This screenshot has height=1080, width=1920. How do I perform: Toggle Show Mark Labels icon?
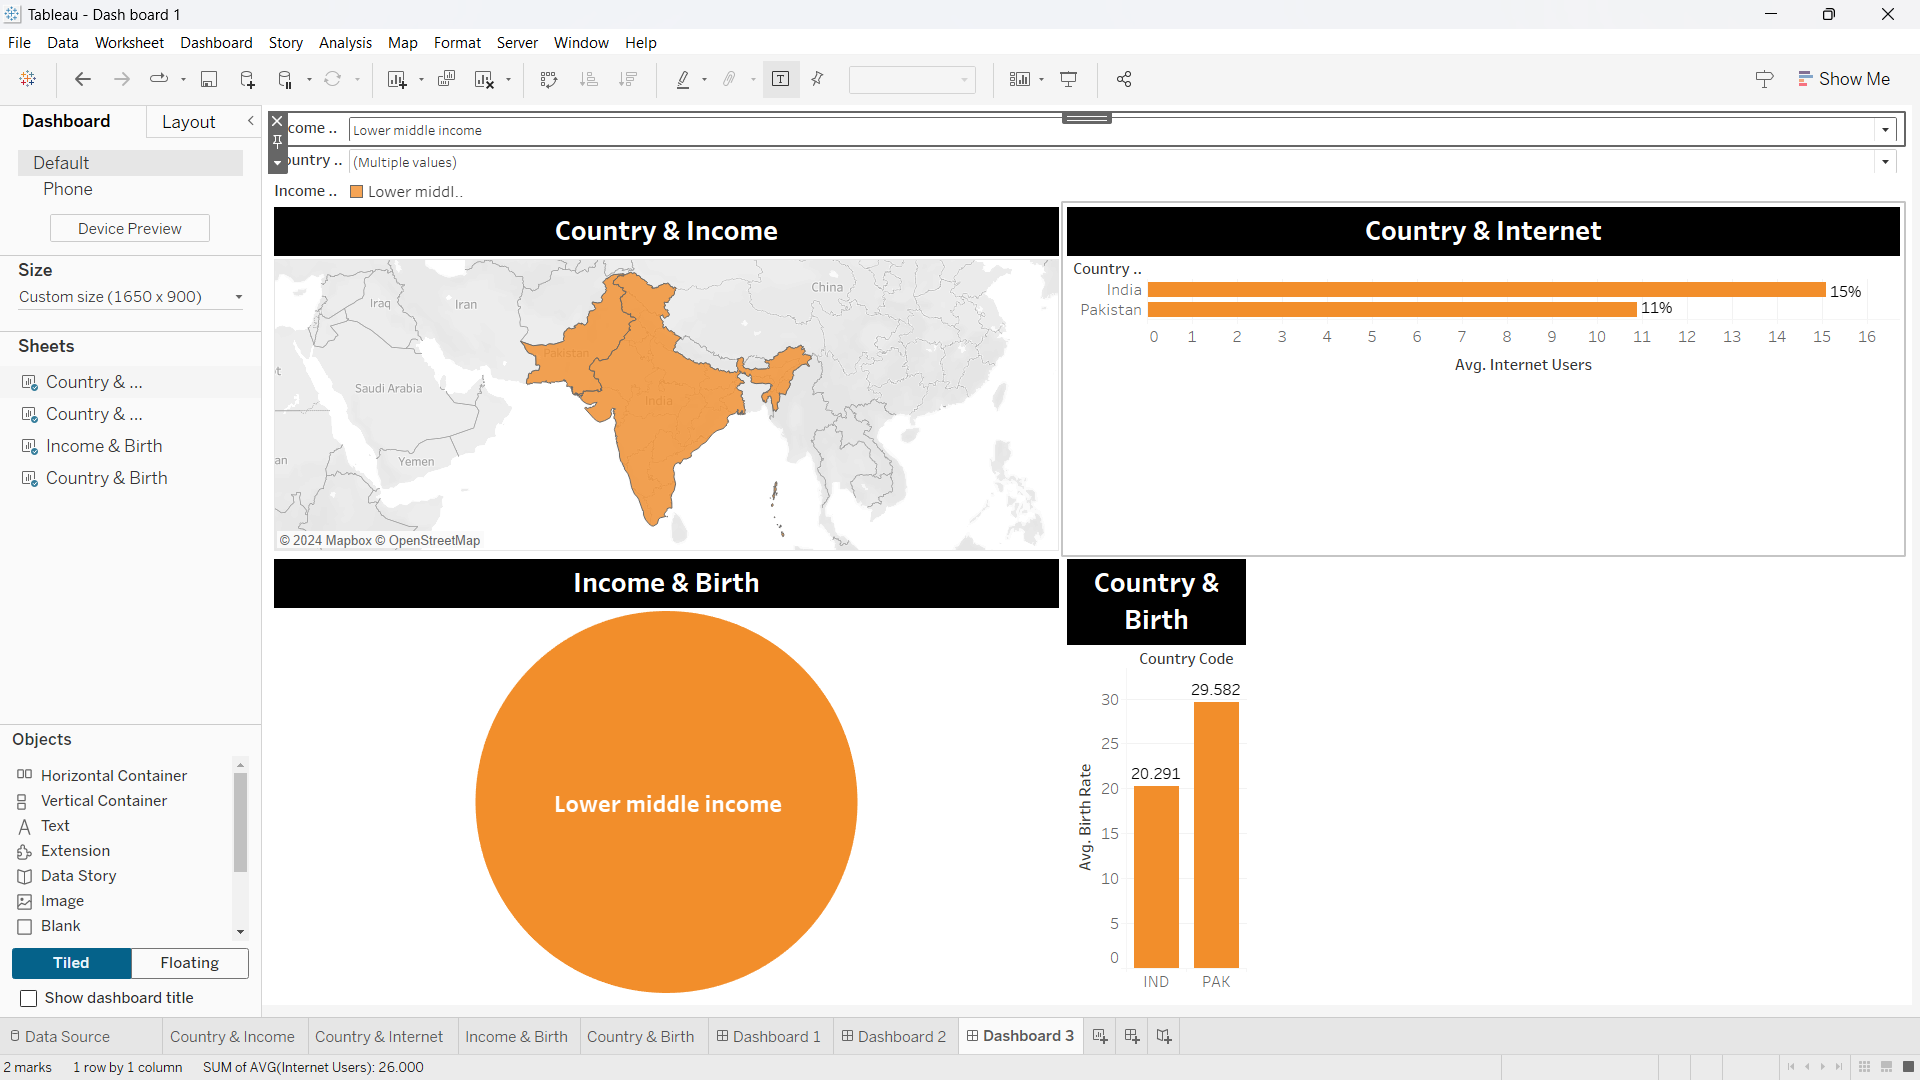coord(781,79)
